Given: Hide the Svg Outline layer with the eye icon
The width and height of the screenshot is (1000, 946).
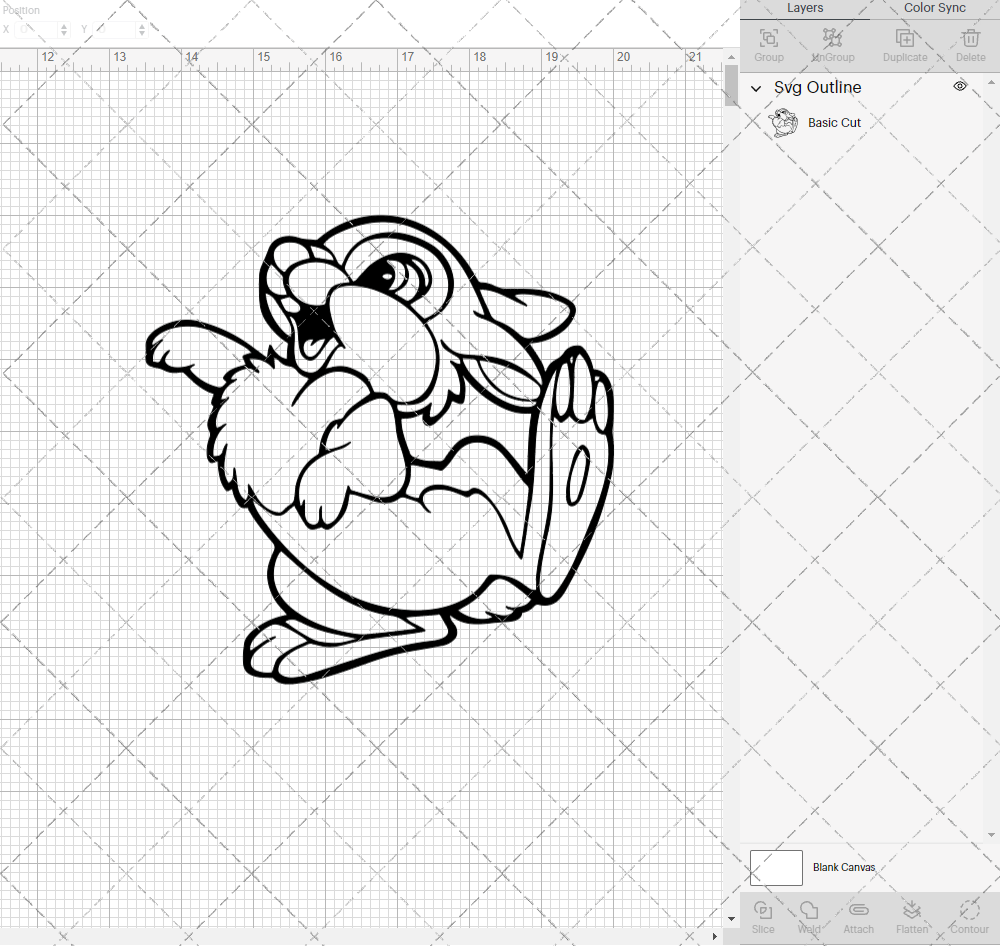Looking at the screenshot, I should point(960,86).
